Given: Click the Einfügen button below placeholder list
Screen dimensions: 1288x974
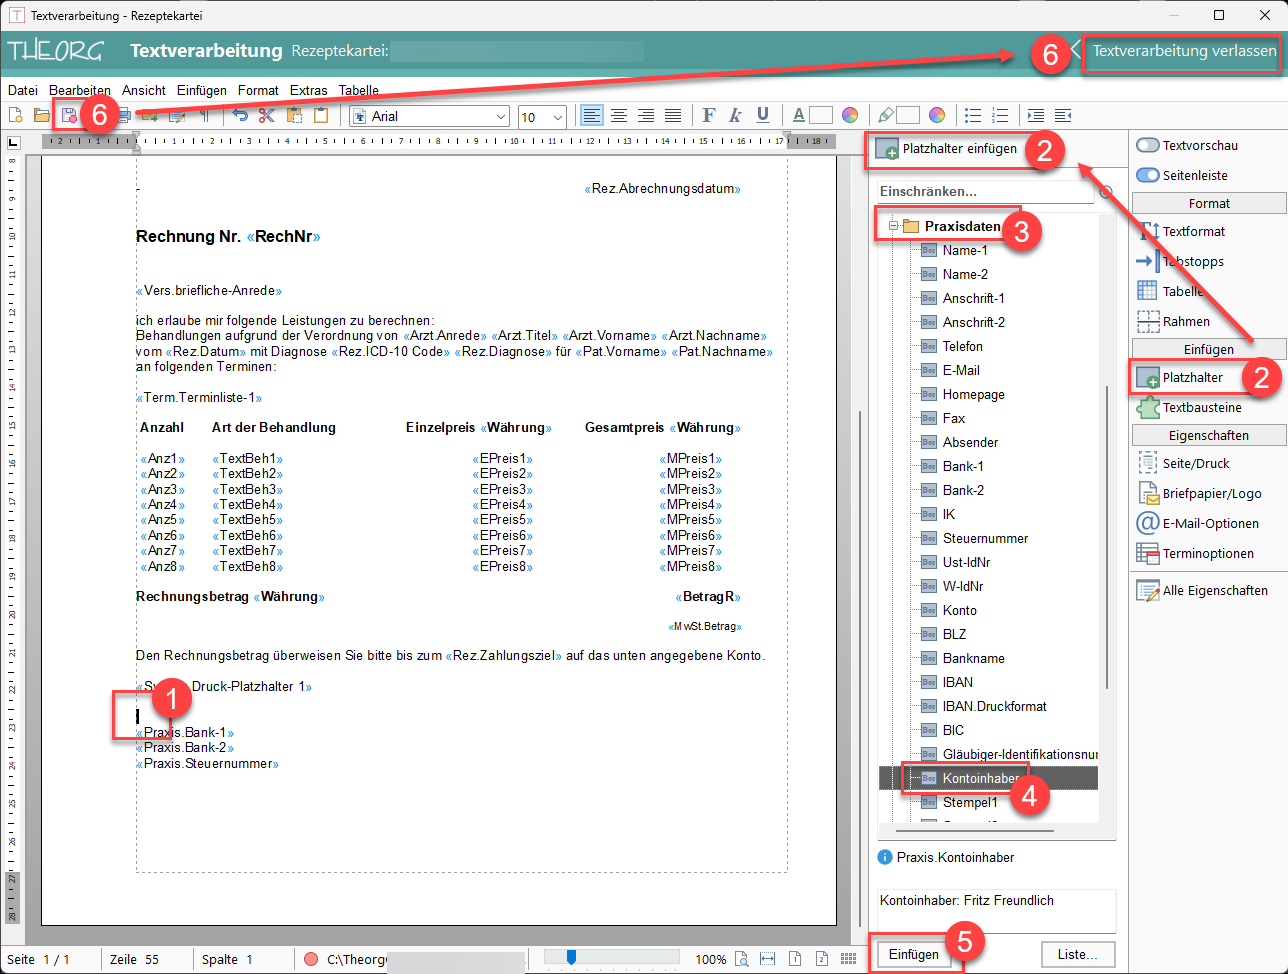Looking at the screenshot, I should tap(914, 954).
